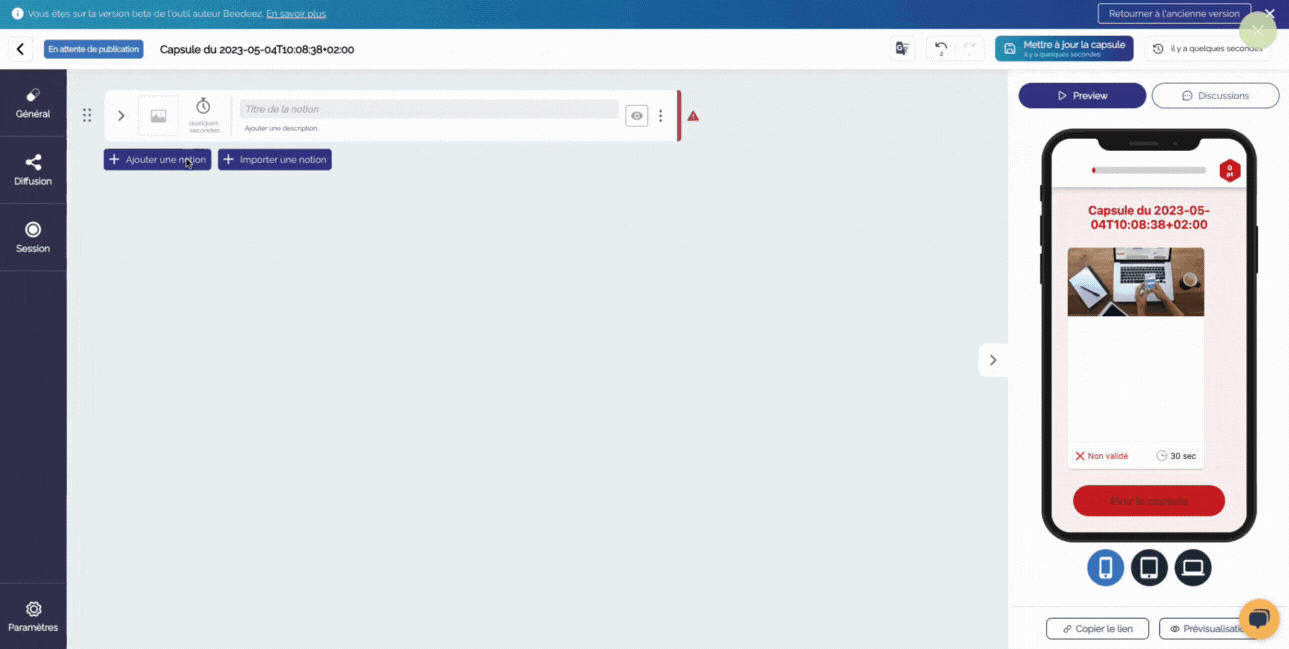Click the En savoir plus link
Image resolution: width=1289 pixels, height=649 pixels.
295,14
